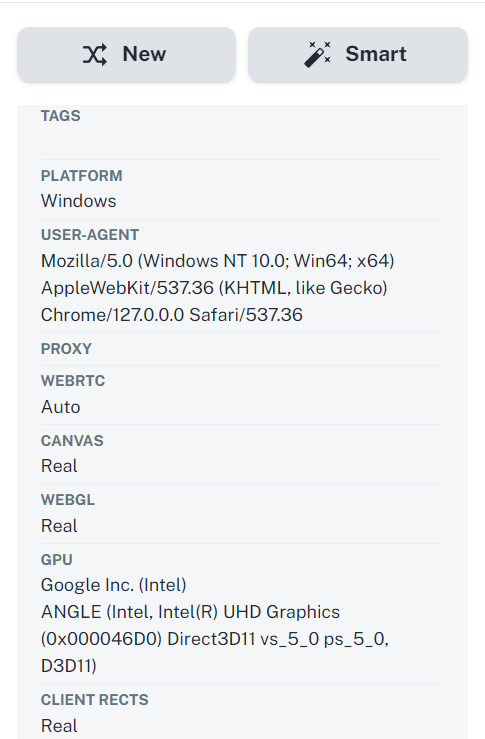Click the Mozilla/5.0 user-agent string

[x=218, y=288]
